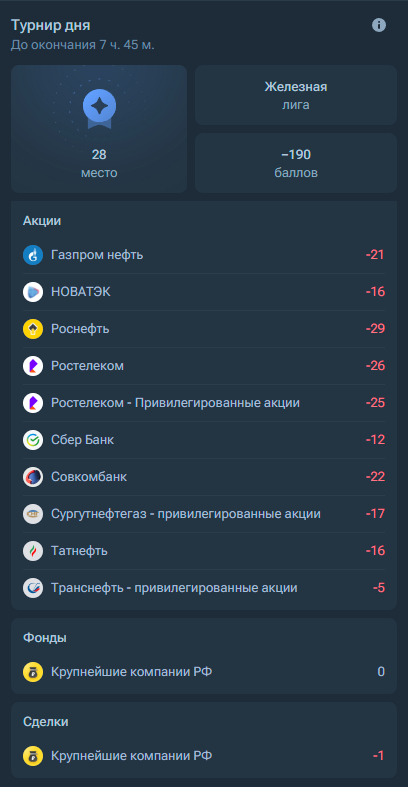Open the Ростелеком stock row

pyautogui.click(x=204, y=366)
